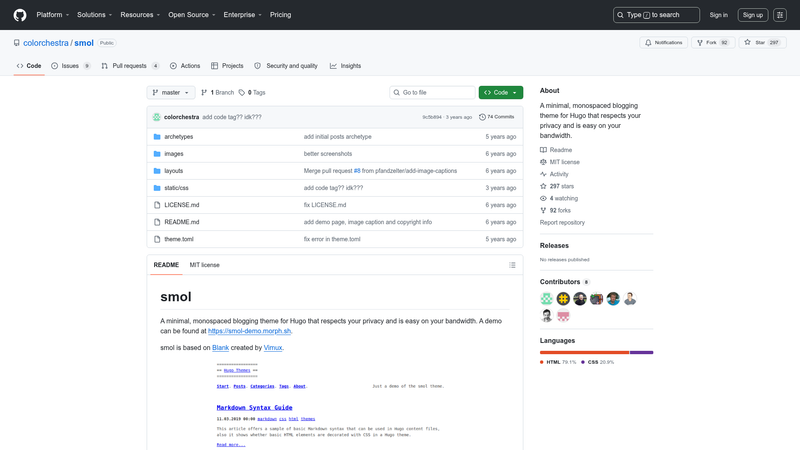Open the Releases heading link
The height and width of the screenshot is (450, 800).
[554, 245]
